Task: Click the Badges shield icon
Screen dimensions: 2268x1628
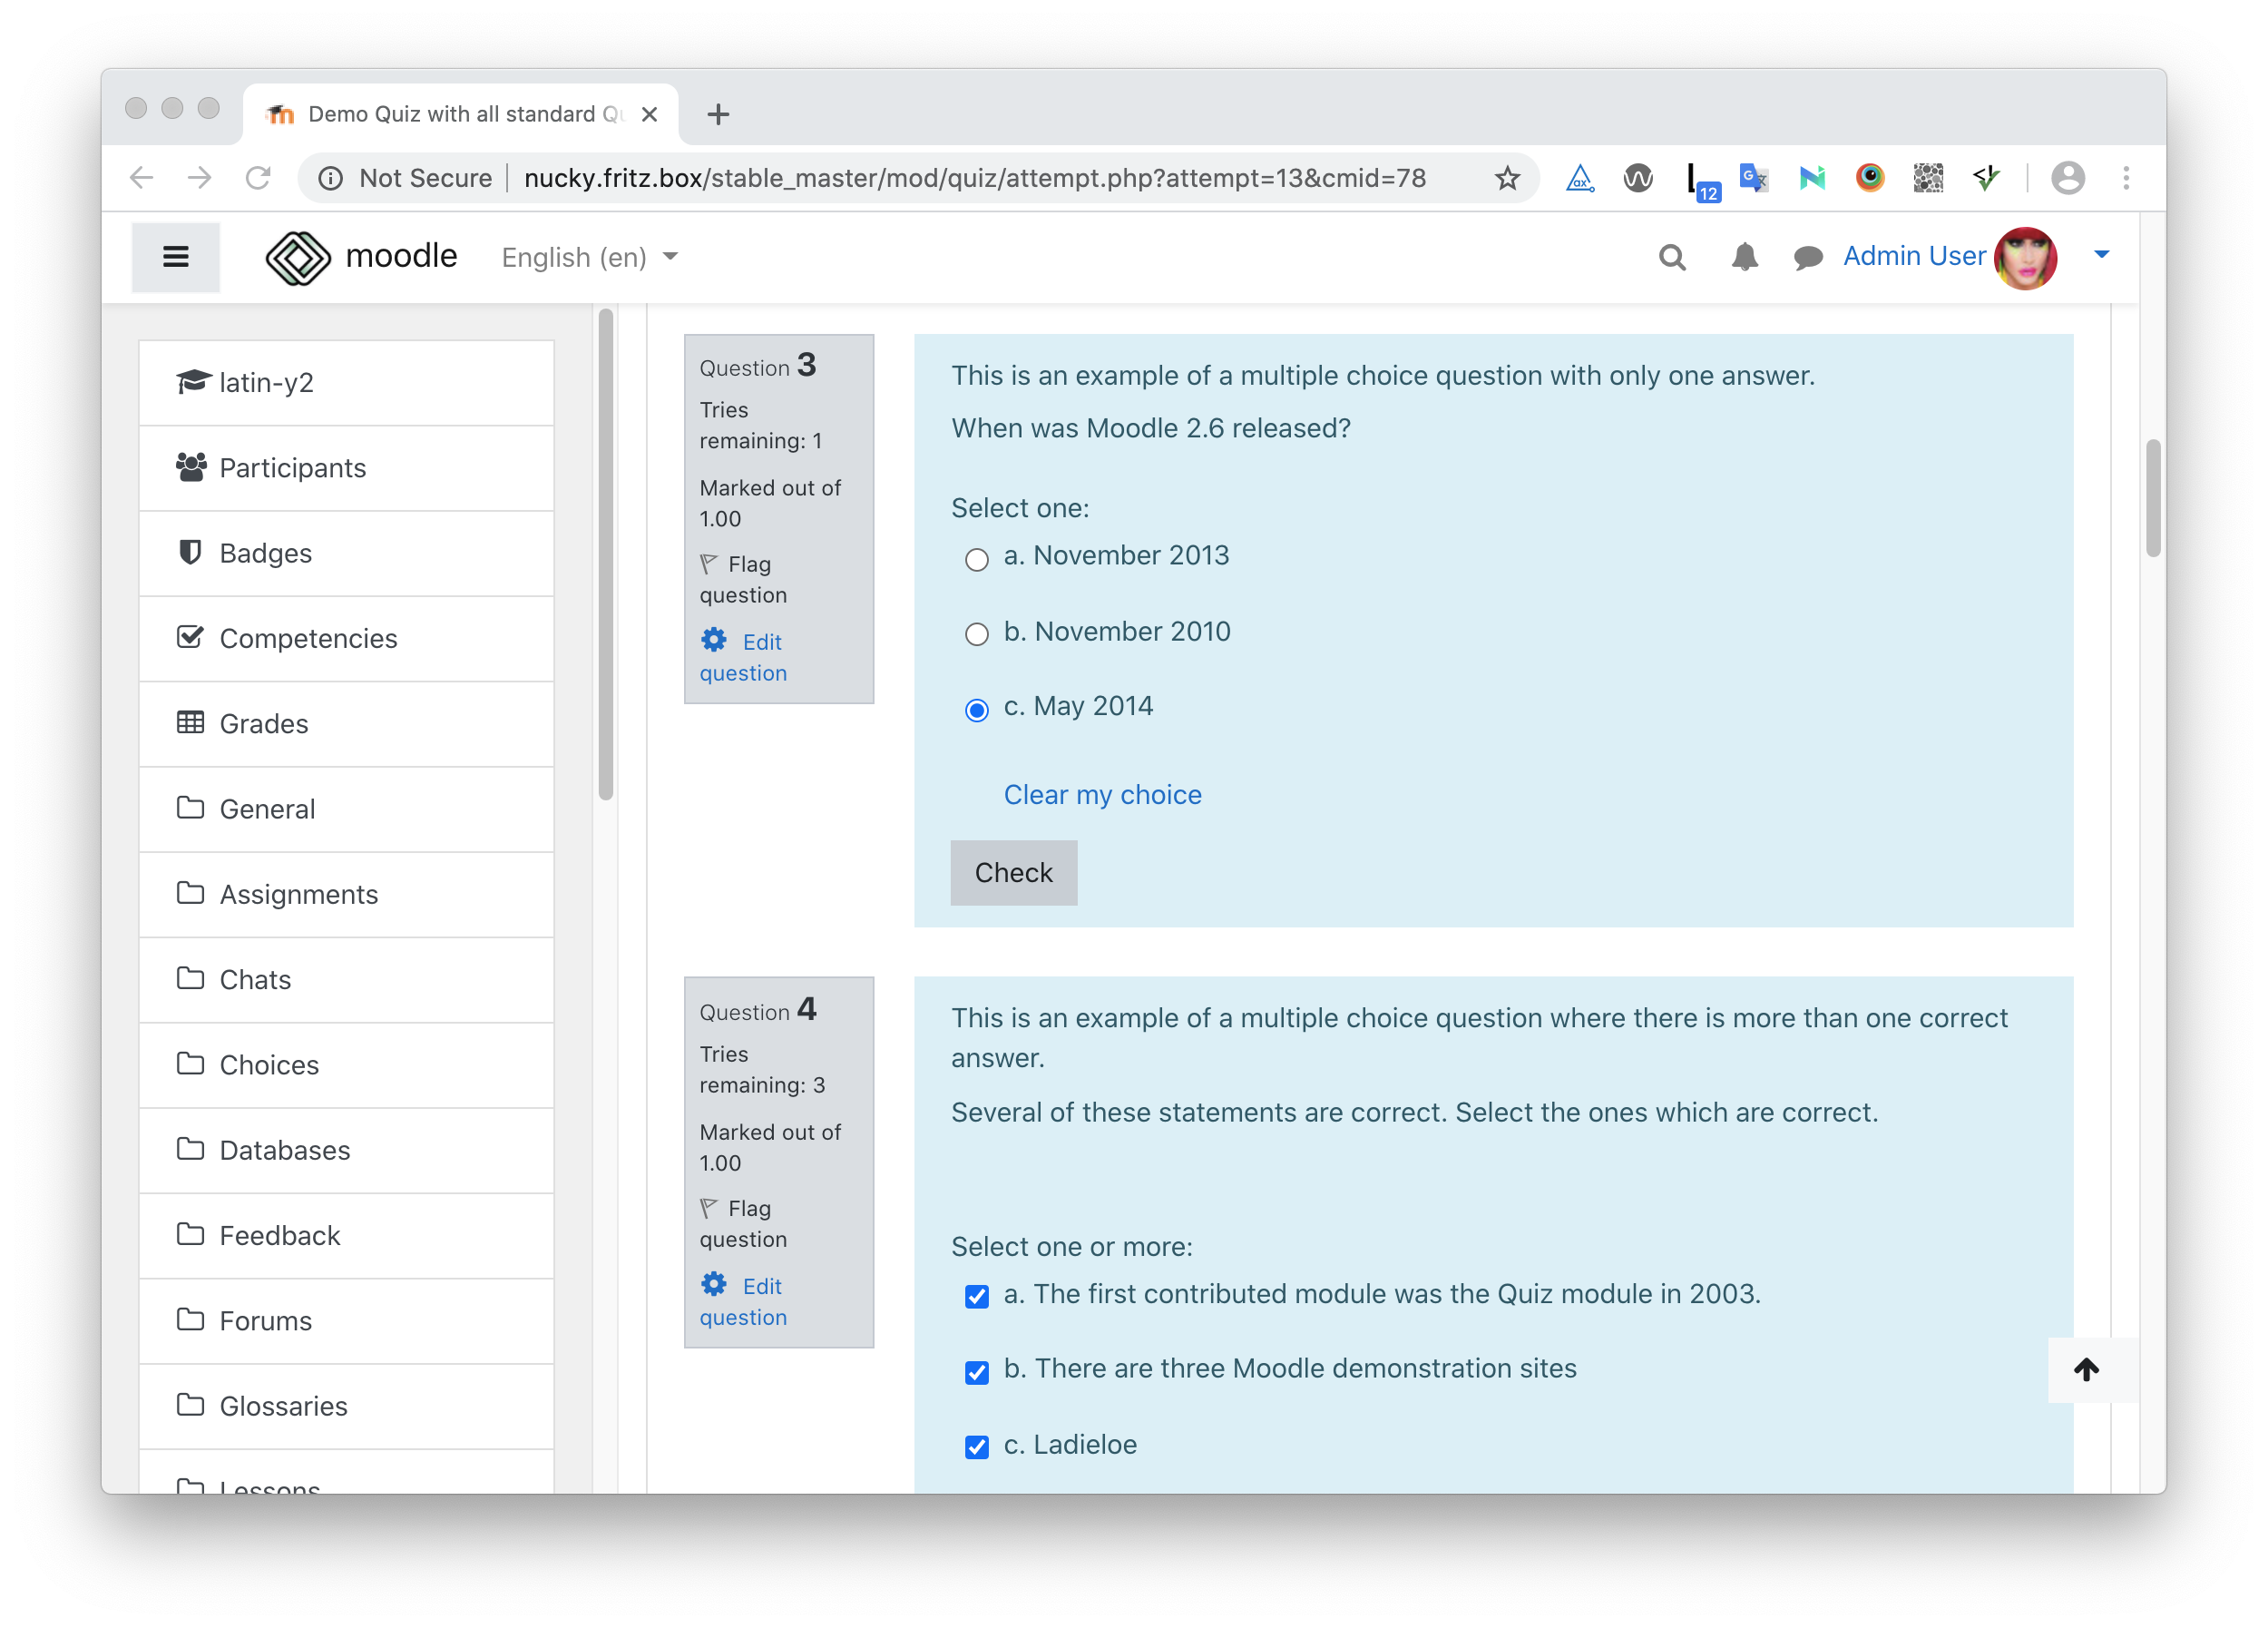Action: pyautogui.click(x=190, y=552)
